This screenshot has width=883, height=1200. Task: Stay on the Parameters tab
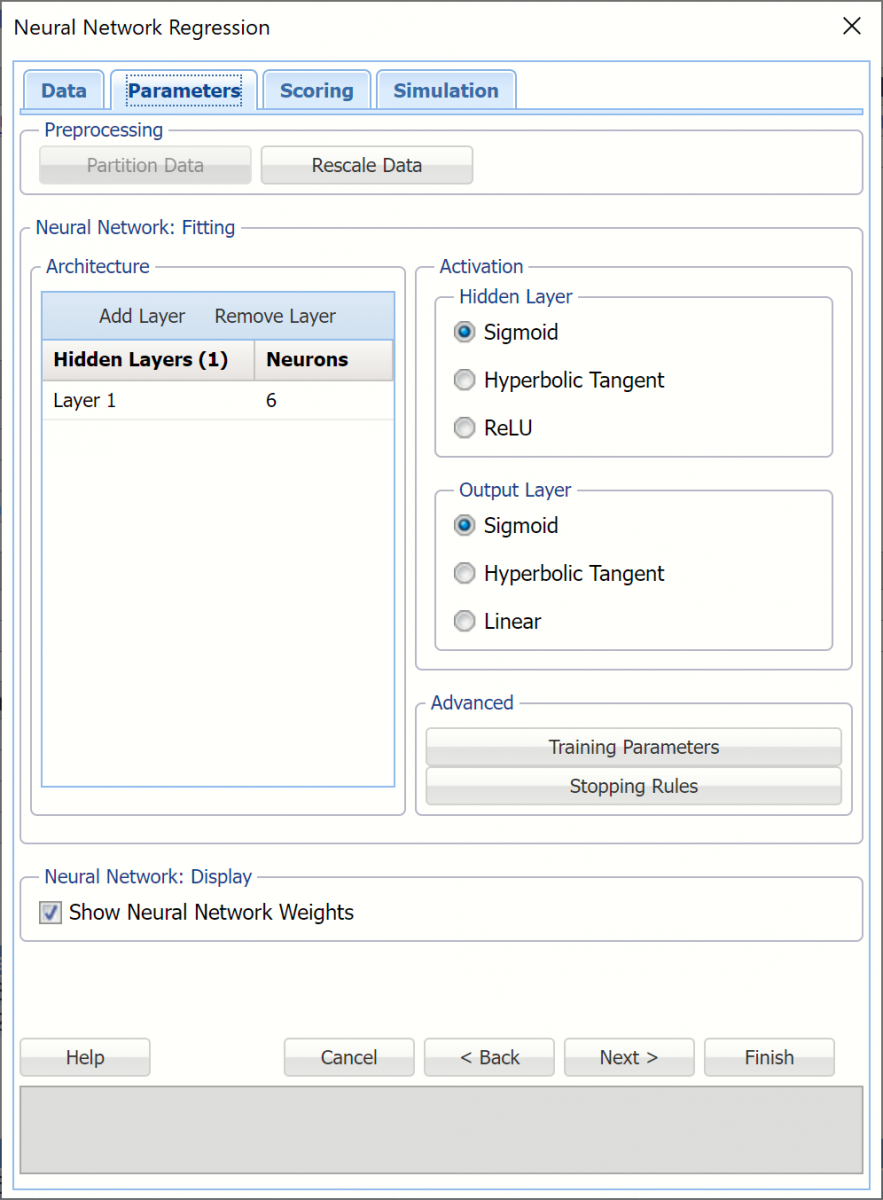coord(183,90)
